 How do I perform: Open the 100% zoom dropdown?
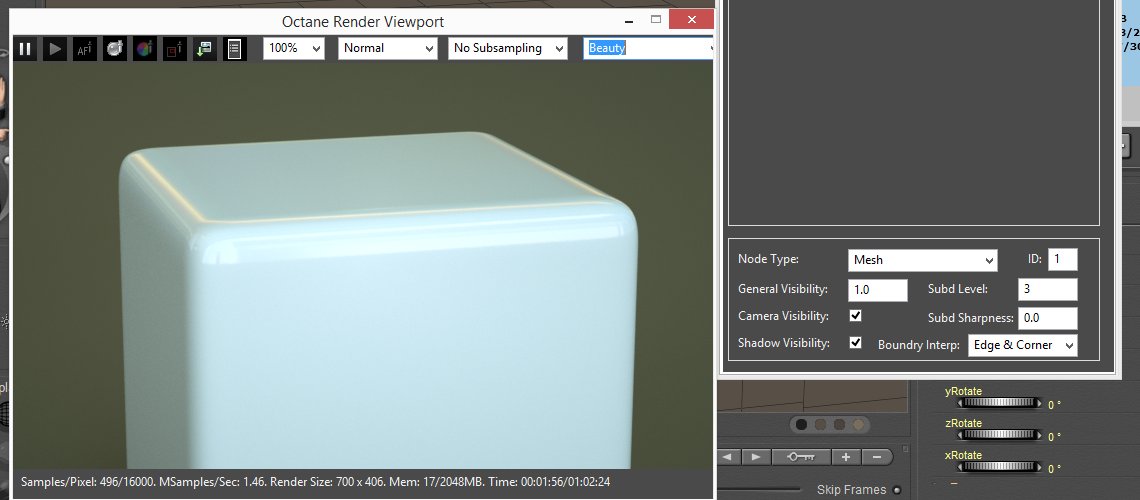pos(293,48)
